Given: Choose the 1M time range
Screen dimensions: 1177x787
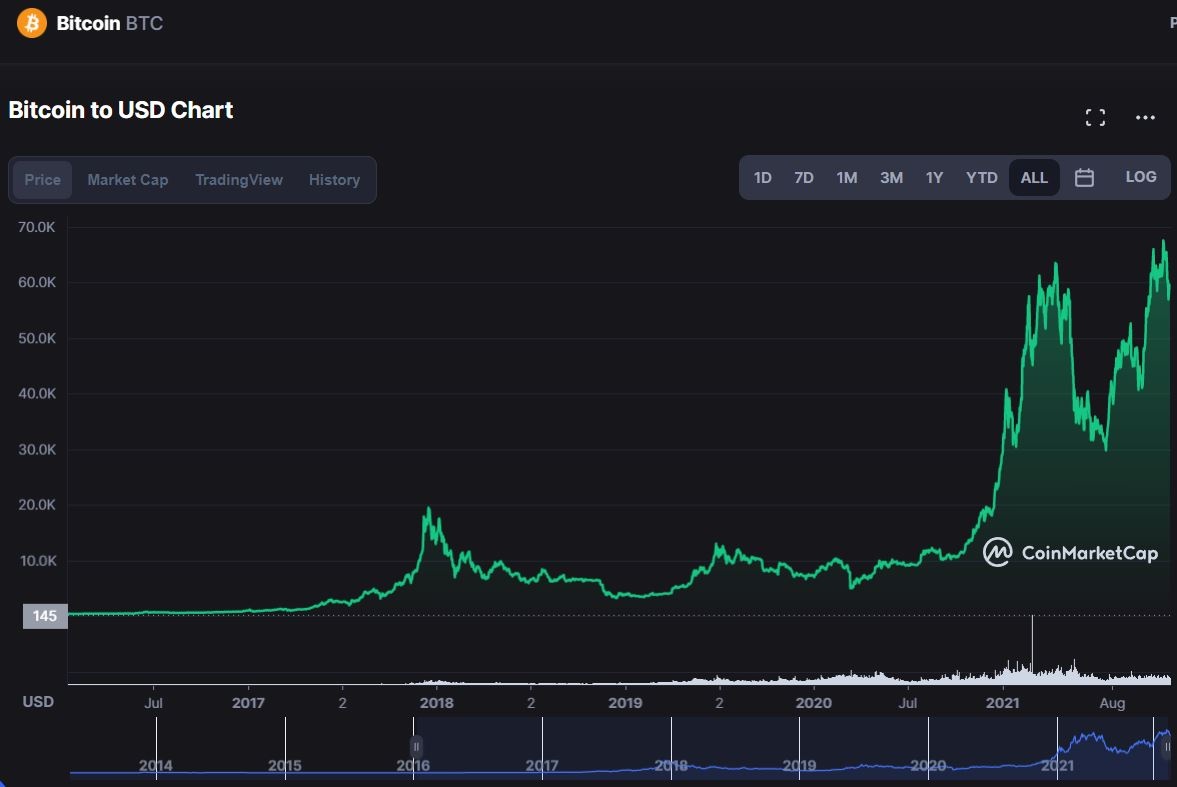Looking at the screenshot, I should point(846,178).
